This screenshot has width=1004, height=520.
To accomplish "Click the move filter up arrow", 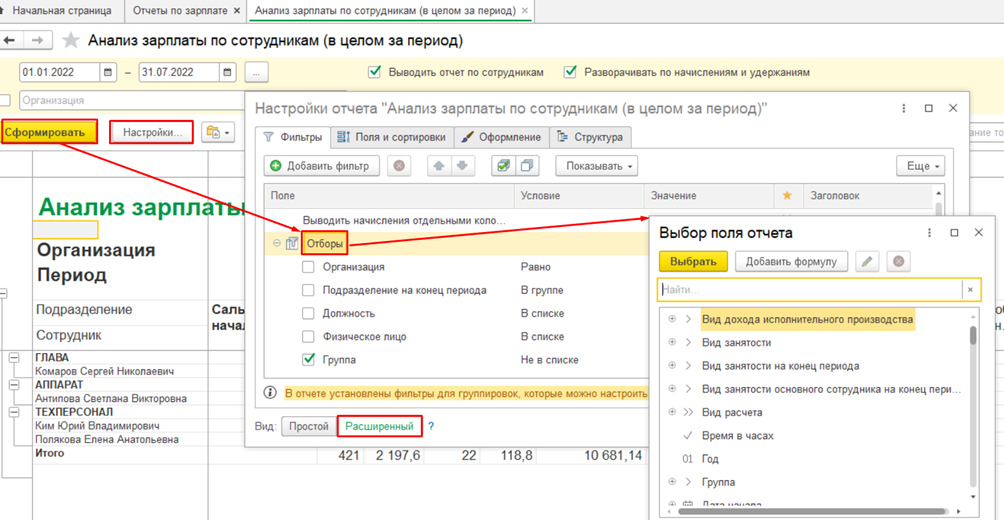I will click(438, 166).
